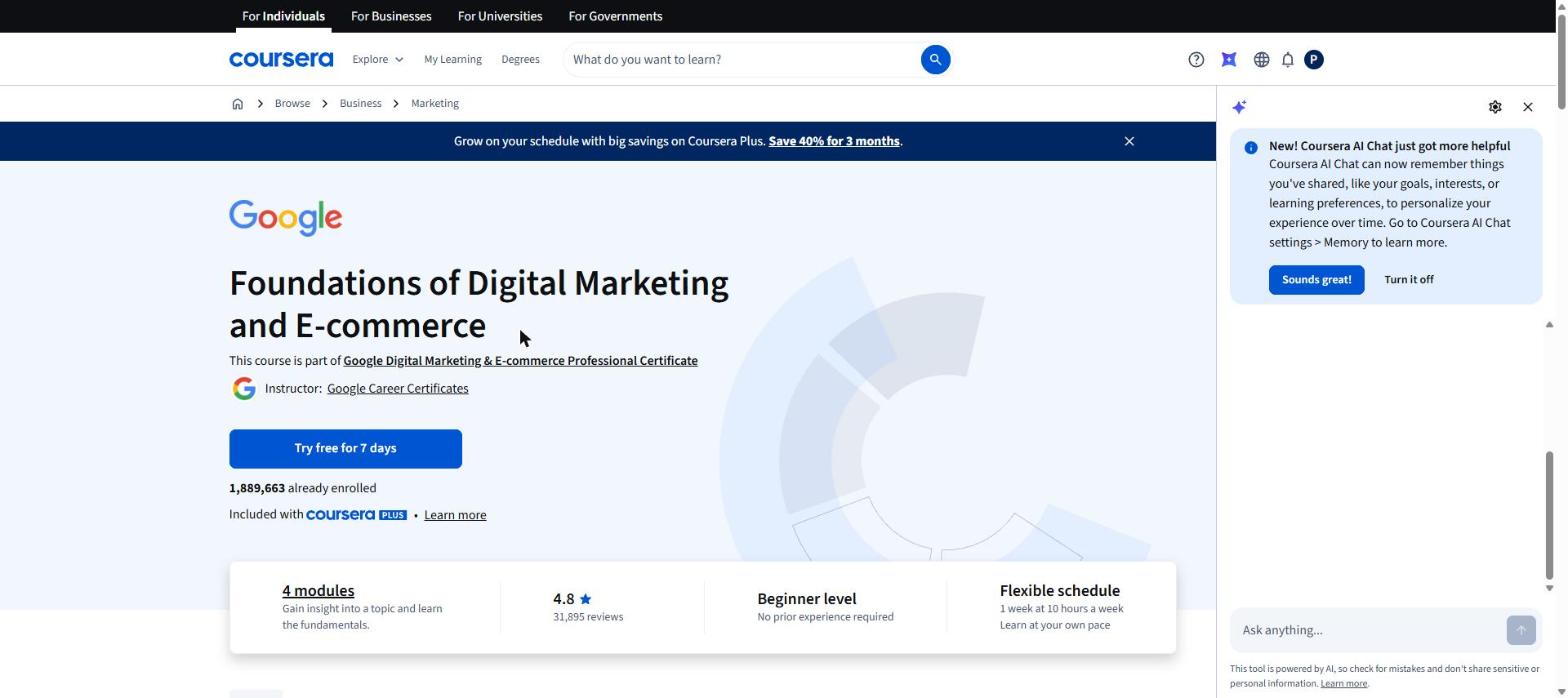Click Turn it off button
The width and height of the screenshot is (1568, 698).
(1408, 280)
